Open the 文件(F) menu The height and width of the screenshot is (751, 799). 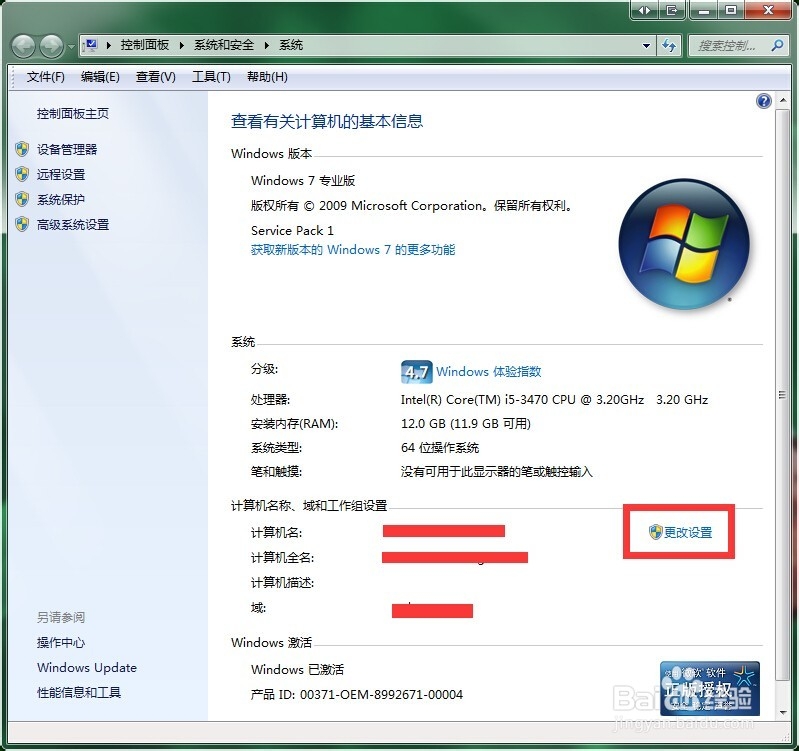click(45, 77)
